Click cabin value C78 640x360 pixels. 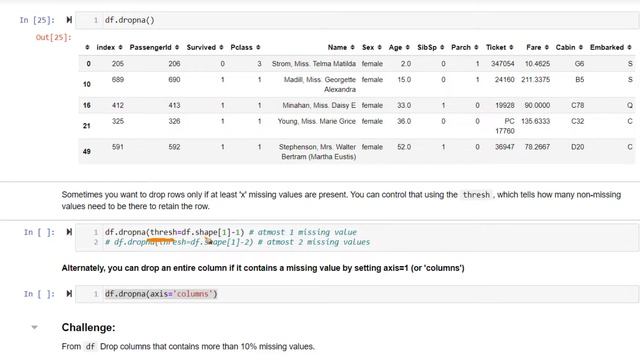pyautogui.click(x=578, y=105)
